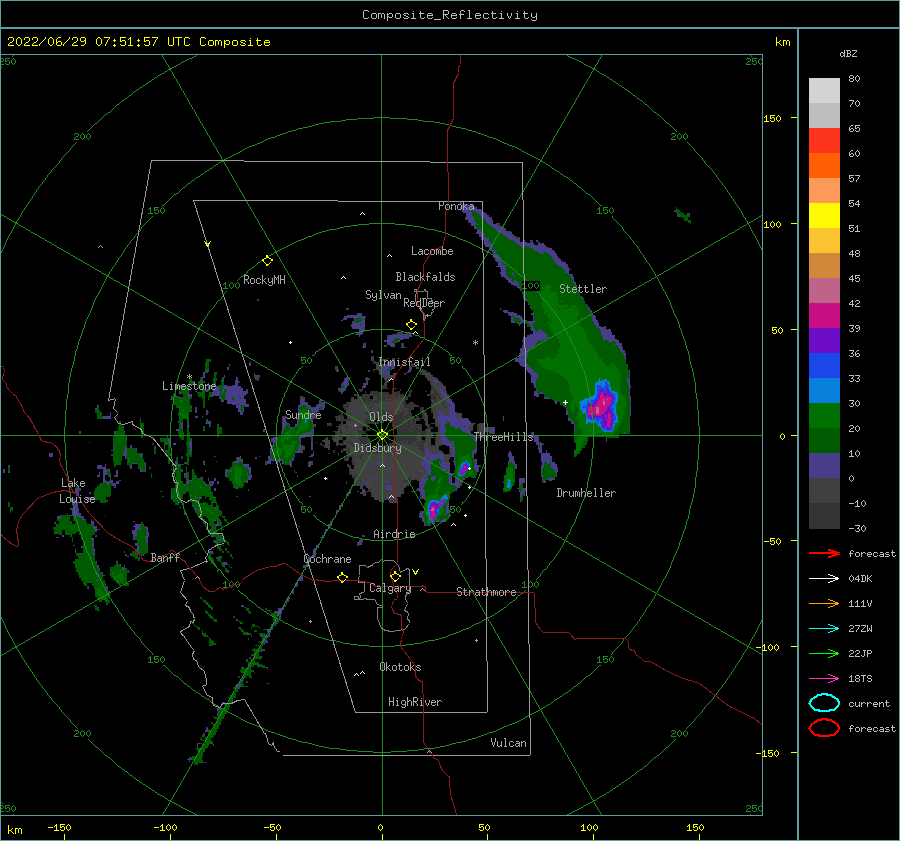Click the magenta storm core southeast of Stettler
The image size is (900, 841).
coord(601,406)
